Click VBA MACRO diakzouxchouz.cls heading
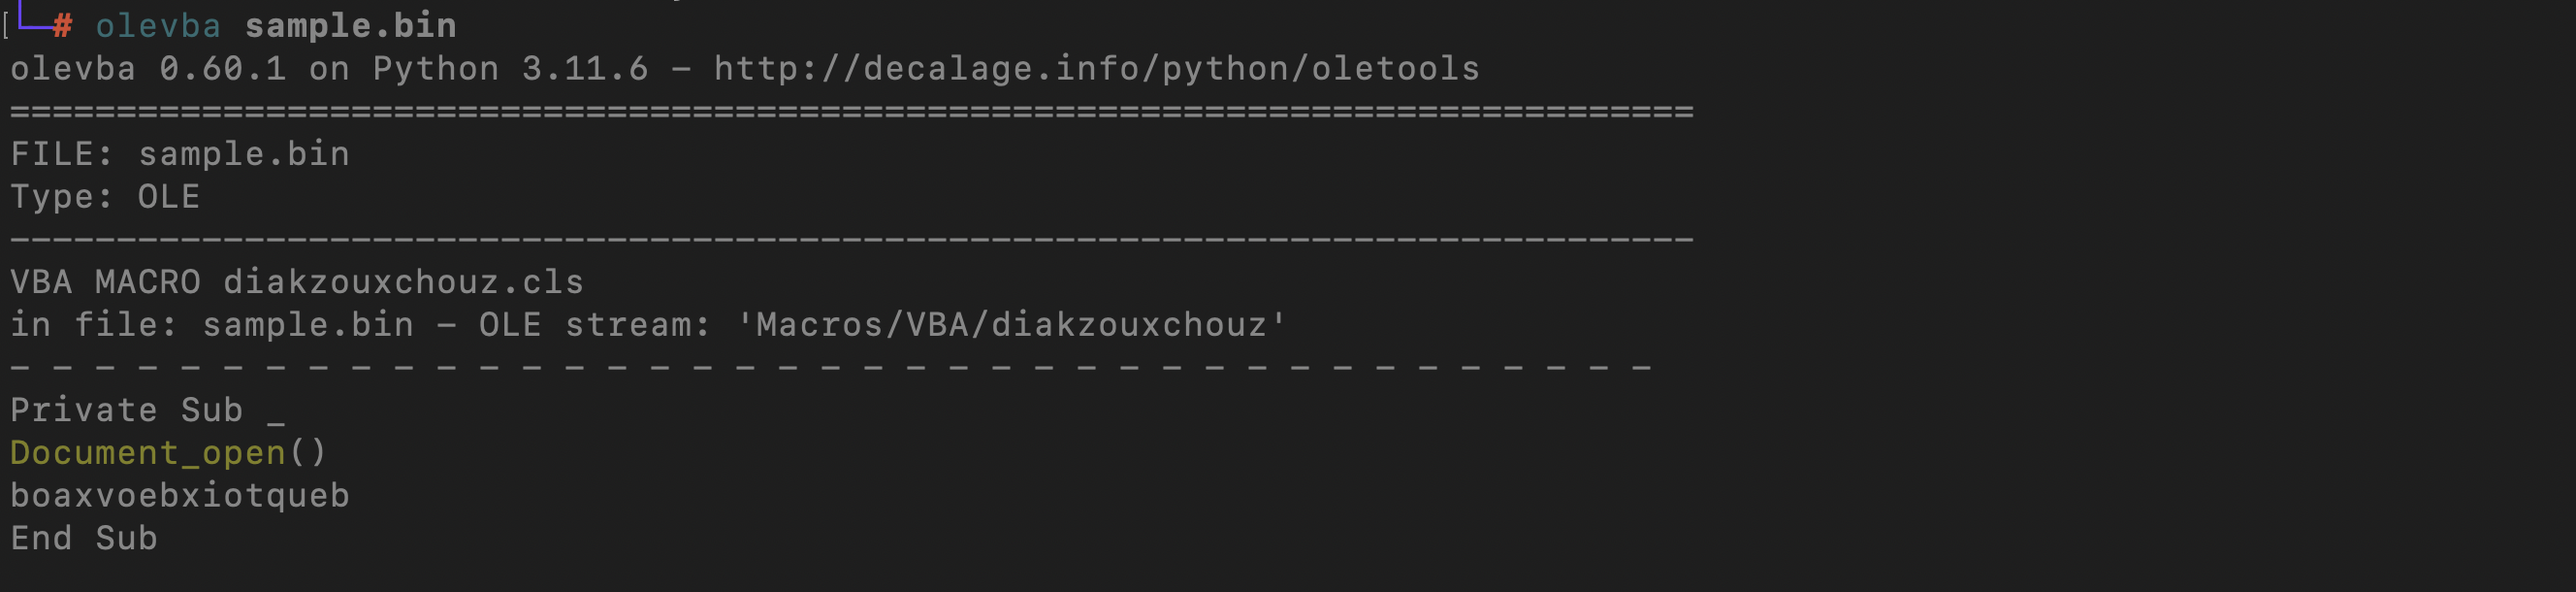 (x=297, y=282)
